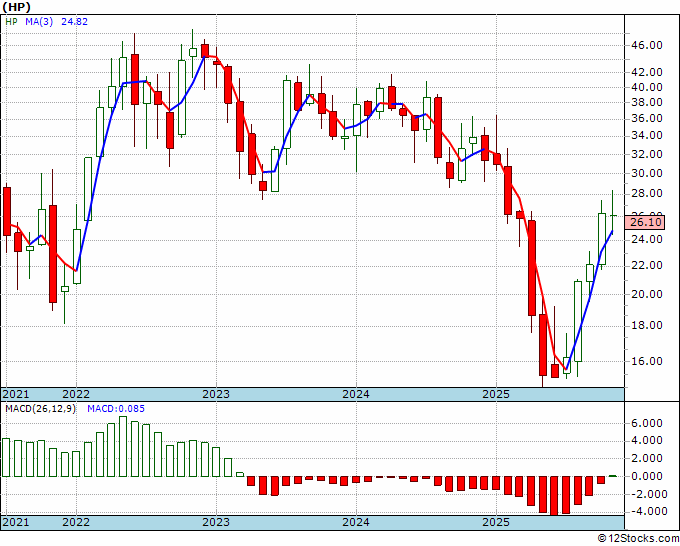Click the MA(3) indicator label
This screenshot has width=680, height=546.
(x=39, y=21)
